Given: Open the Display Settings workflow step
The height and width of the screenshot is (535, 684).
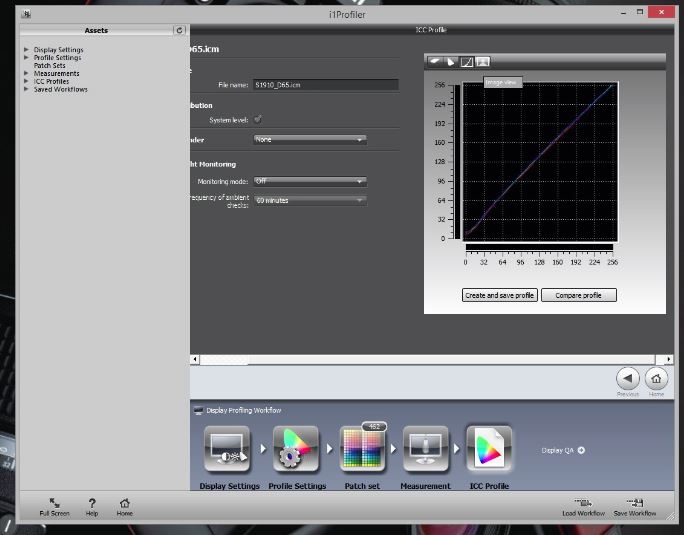Looking at the screenshot, I should point(229,450).
